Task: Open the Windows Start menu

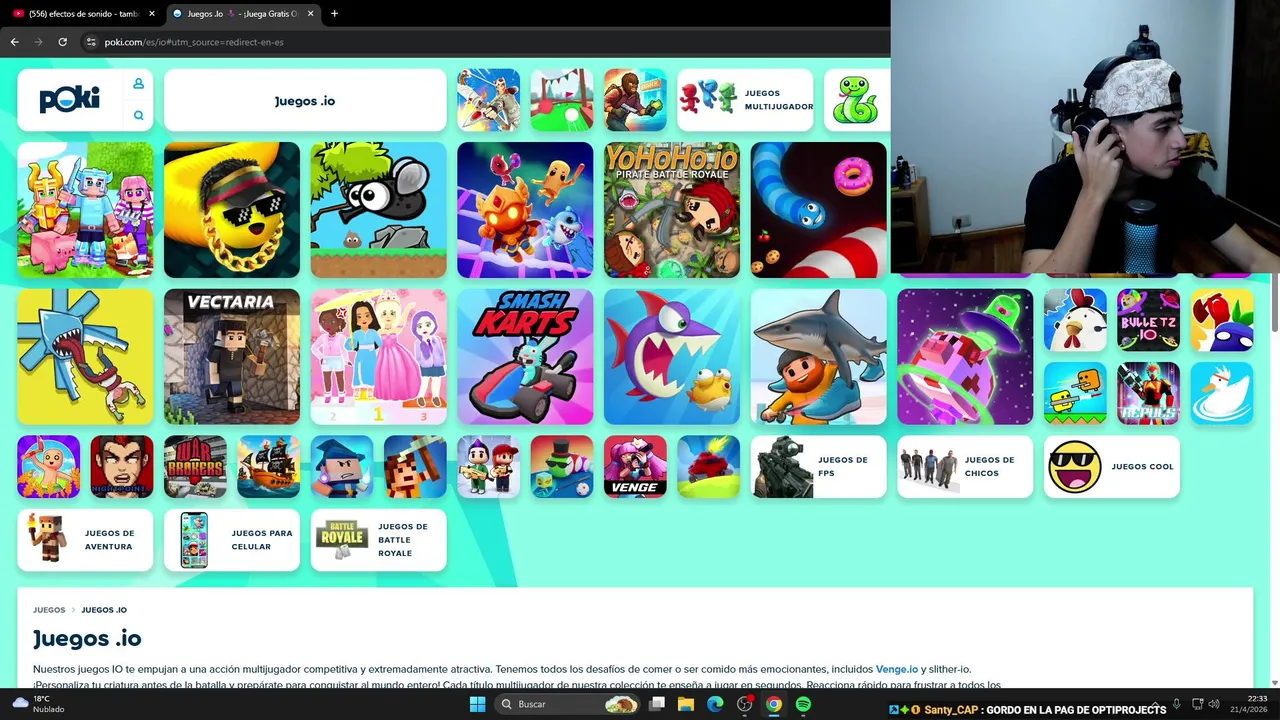Action: tap(477, 704)
